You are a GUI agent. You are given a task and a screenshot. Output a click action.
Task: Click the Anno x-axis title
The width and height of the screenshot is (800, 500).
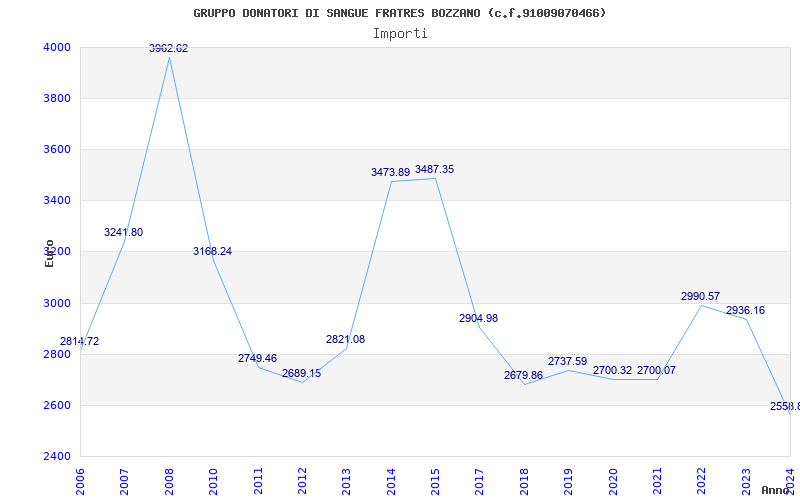point(774,490)
